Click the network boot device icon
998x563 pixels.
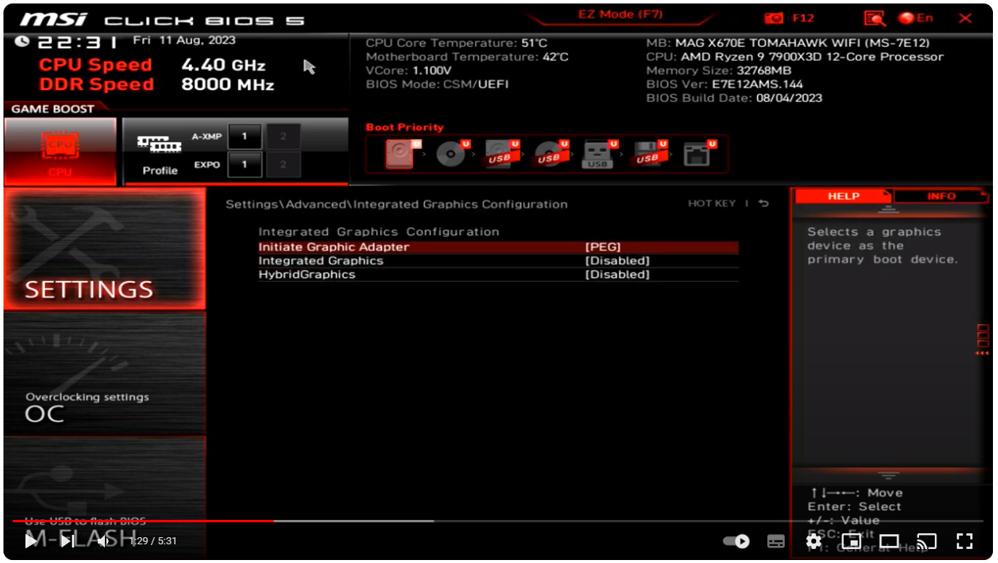coord(699,153)
